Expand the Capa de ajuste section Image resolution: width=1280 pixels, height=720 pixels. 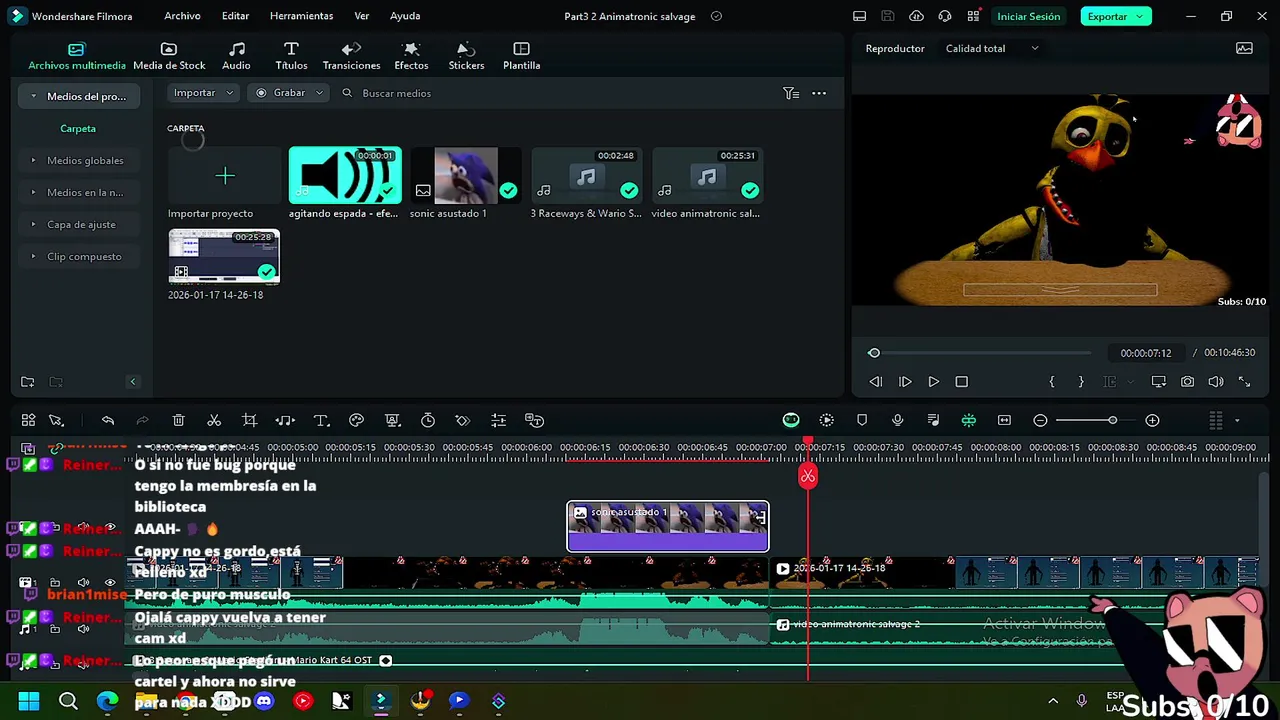(34, 224)
